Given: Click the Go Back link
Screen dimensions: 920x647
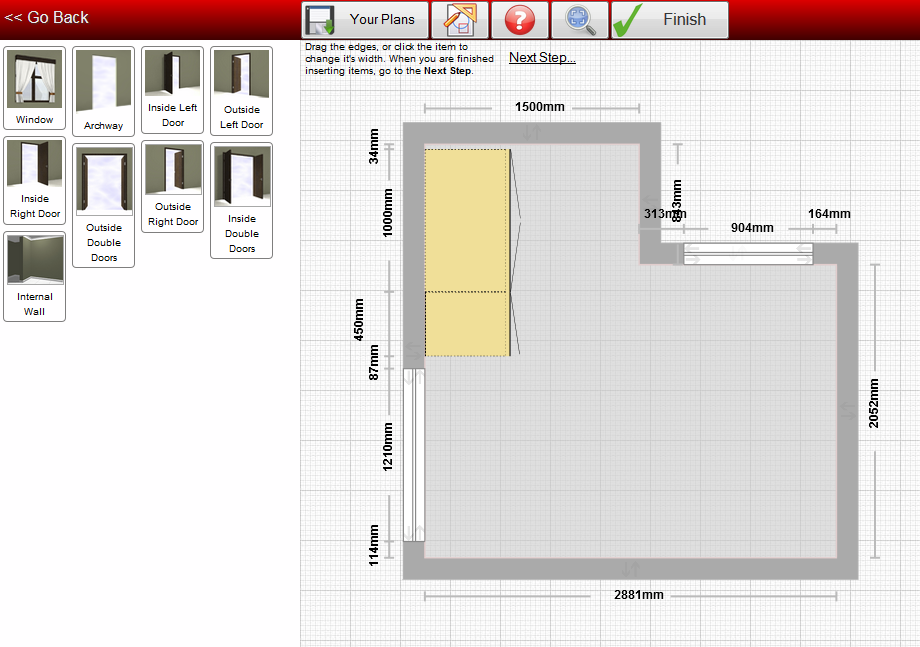Looking at the screenshot, I should (46, 18).
